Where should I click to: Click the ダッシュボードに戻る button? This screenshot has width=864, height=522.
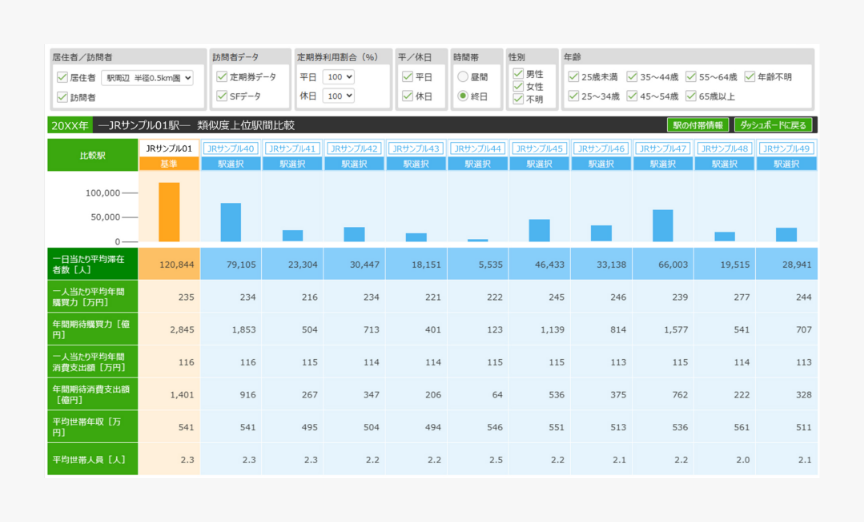click(772, 126)
